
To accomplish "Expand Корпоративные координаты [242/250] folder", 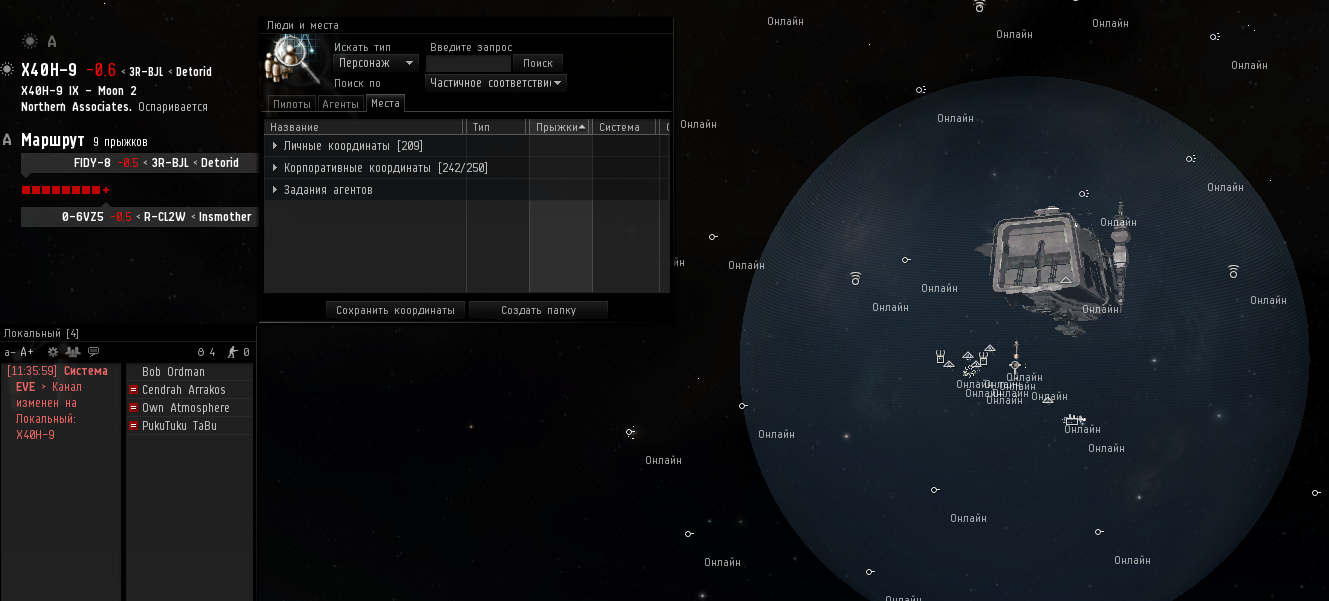I will (x=275, y=168).
